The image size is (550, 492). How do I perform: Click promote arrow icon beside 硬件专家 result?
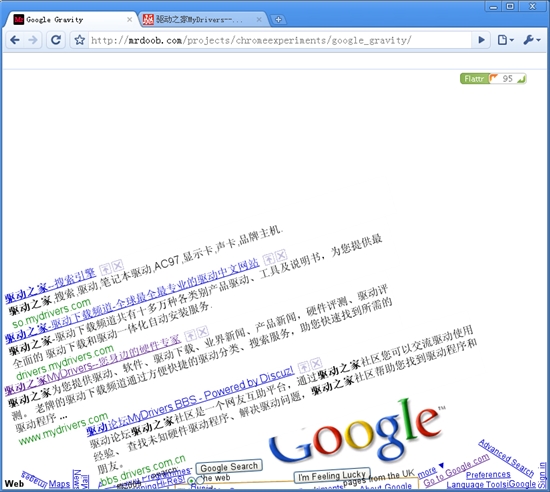coord(190,335)
